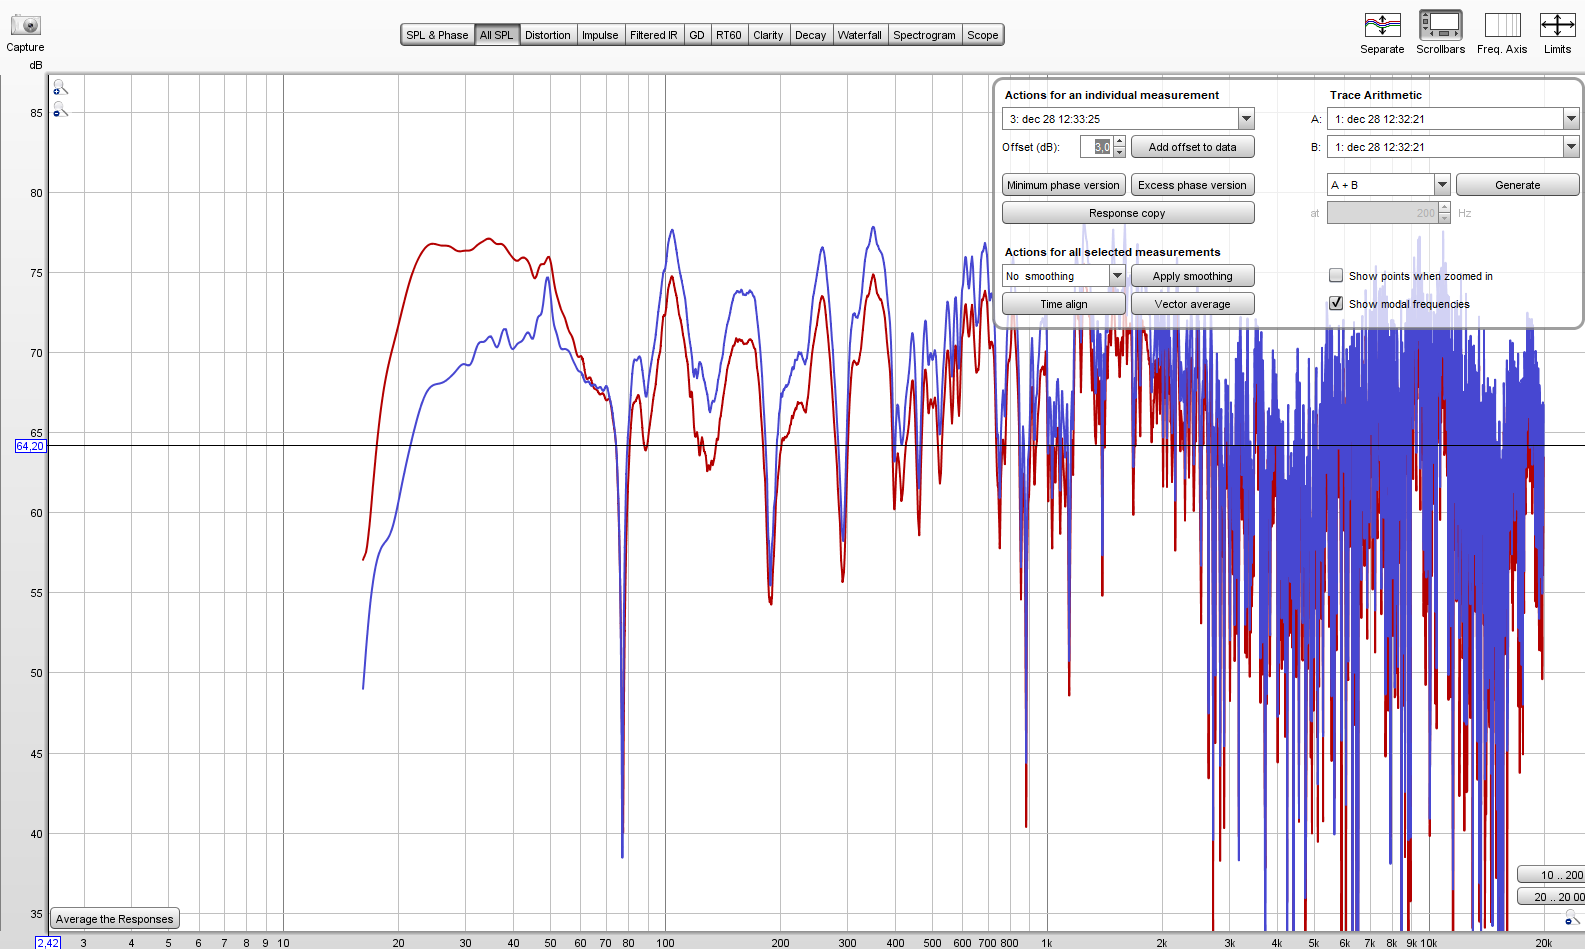Set frequency range to 10 .. 200
This screenshot has height=949, width=1585.
point(1551,875)
